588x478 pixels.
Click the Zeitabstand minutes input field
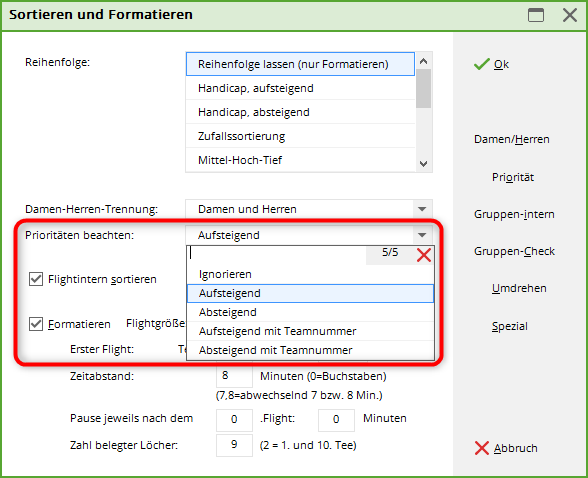pos(234,376)
